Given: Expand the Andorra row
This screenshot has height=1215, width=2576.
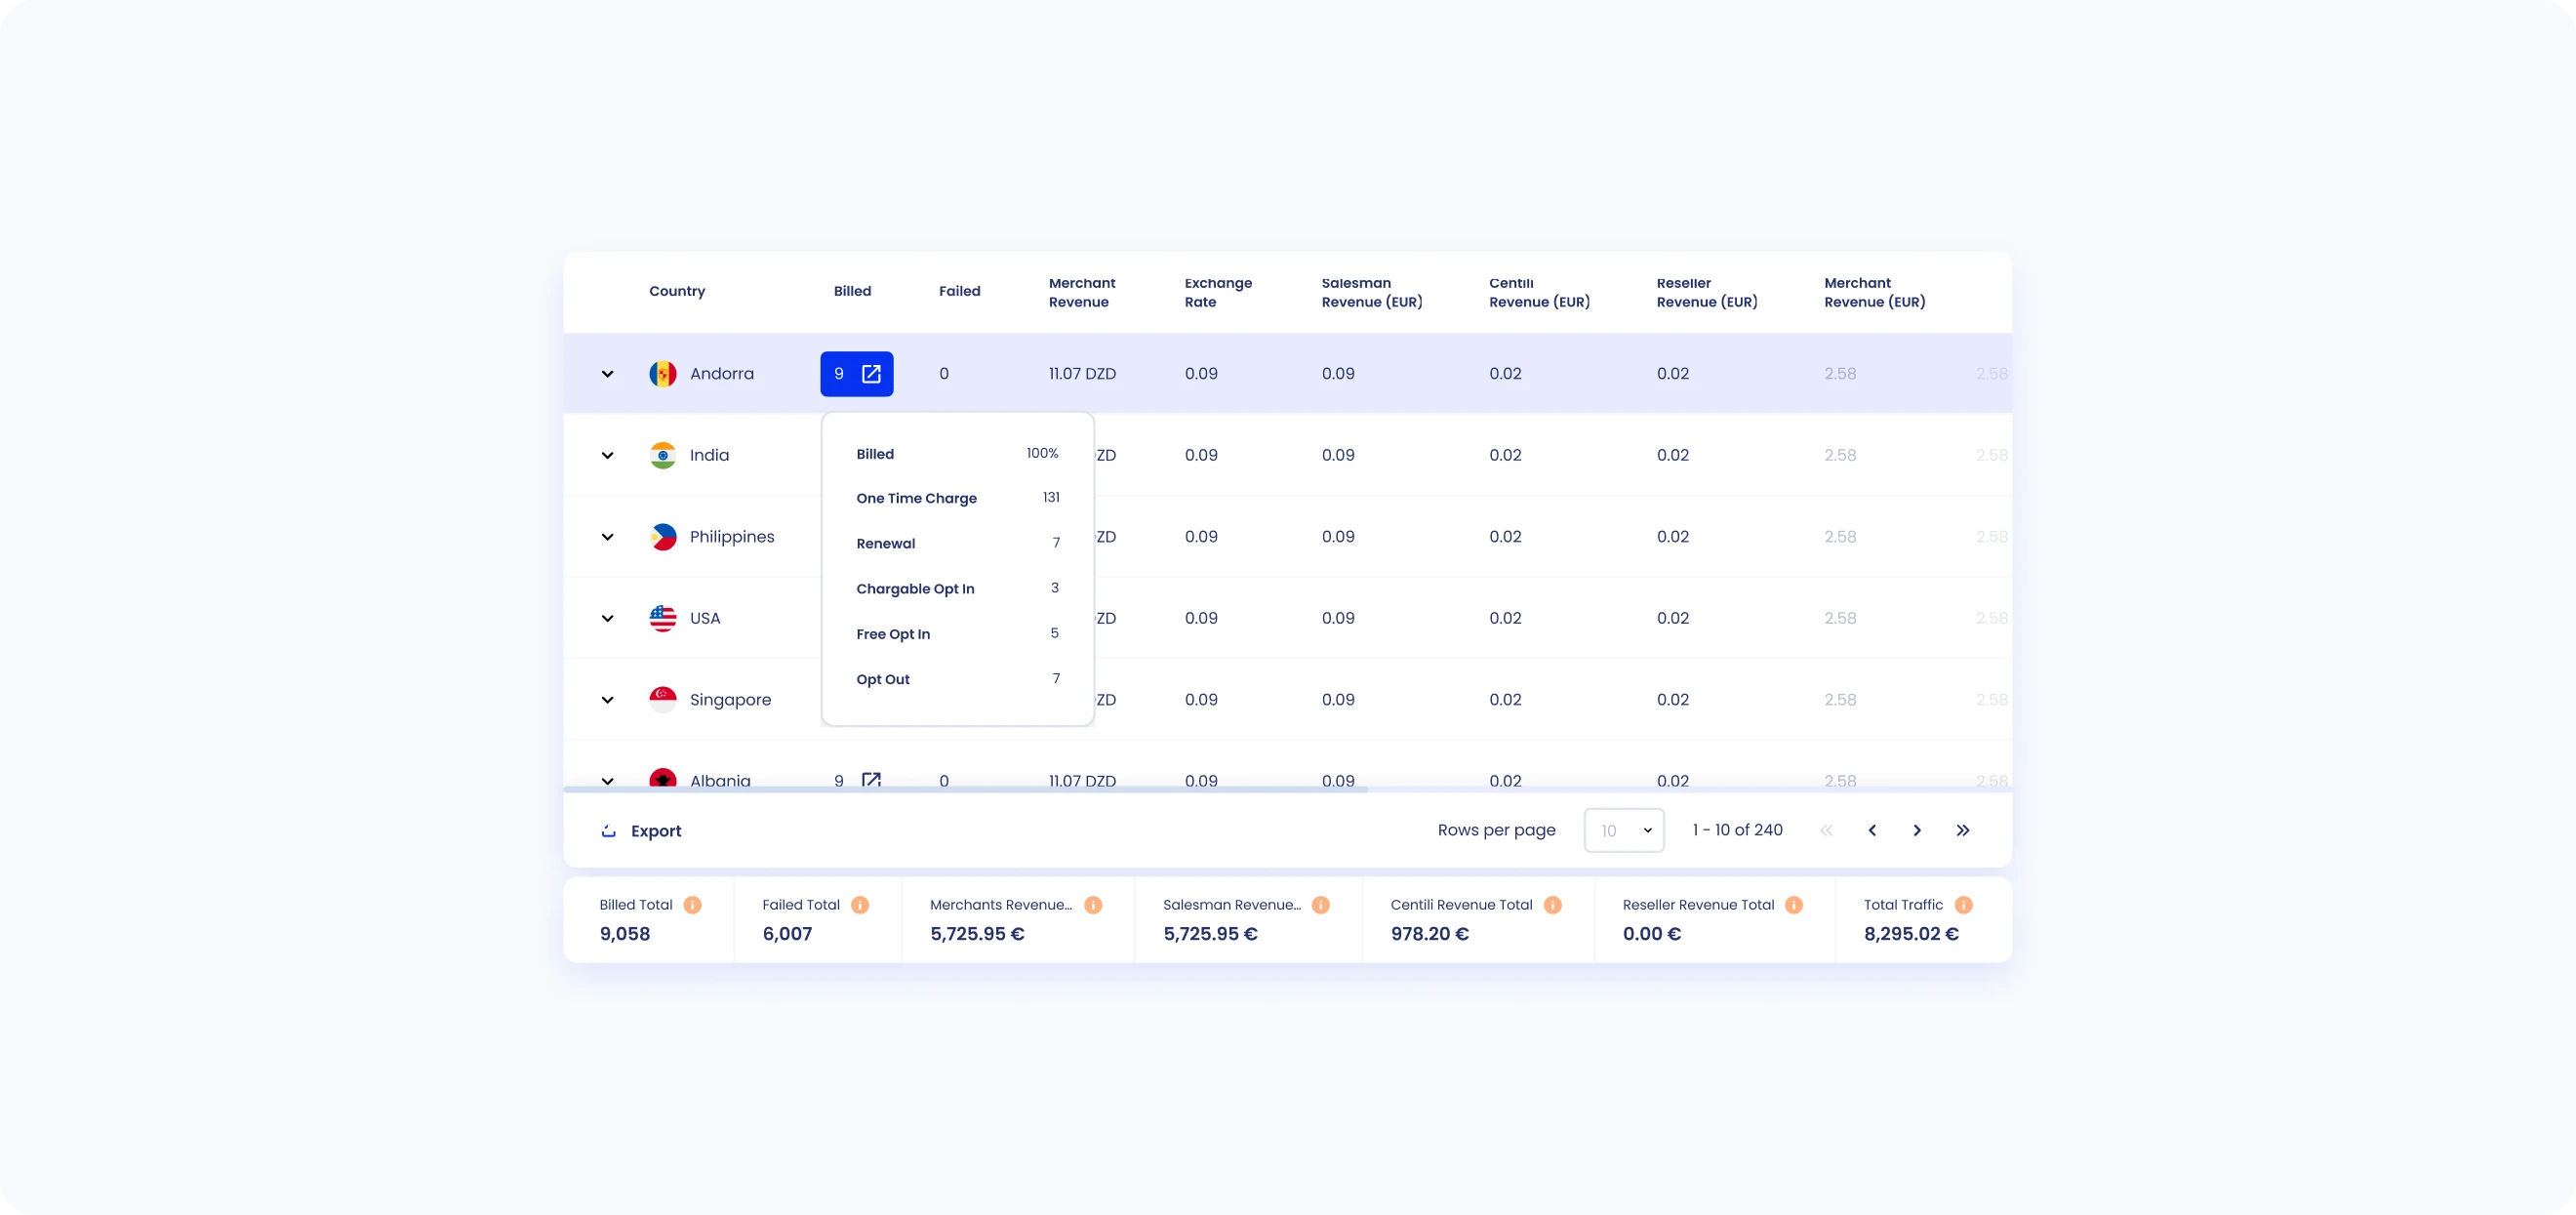Looking at the screenshot, I should click(607, 374).
